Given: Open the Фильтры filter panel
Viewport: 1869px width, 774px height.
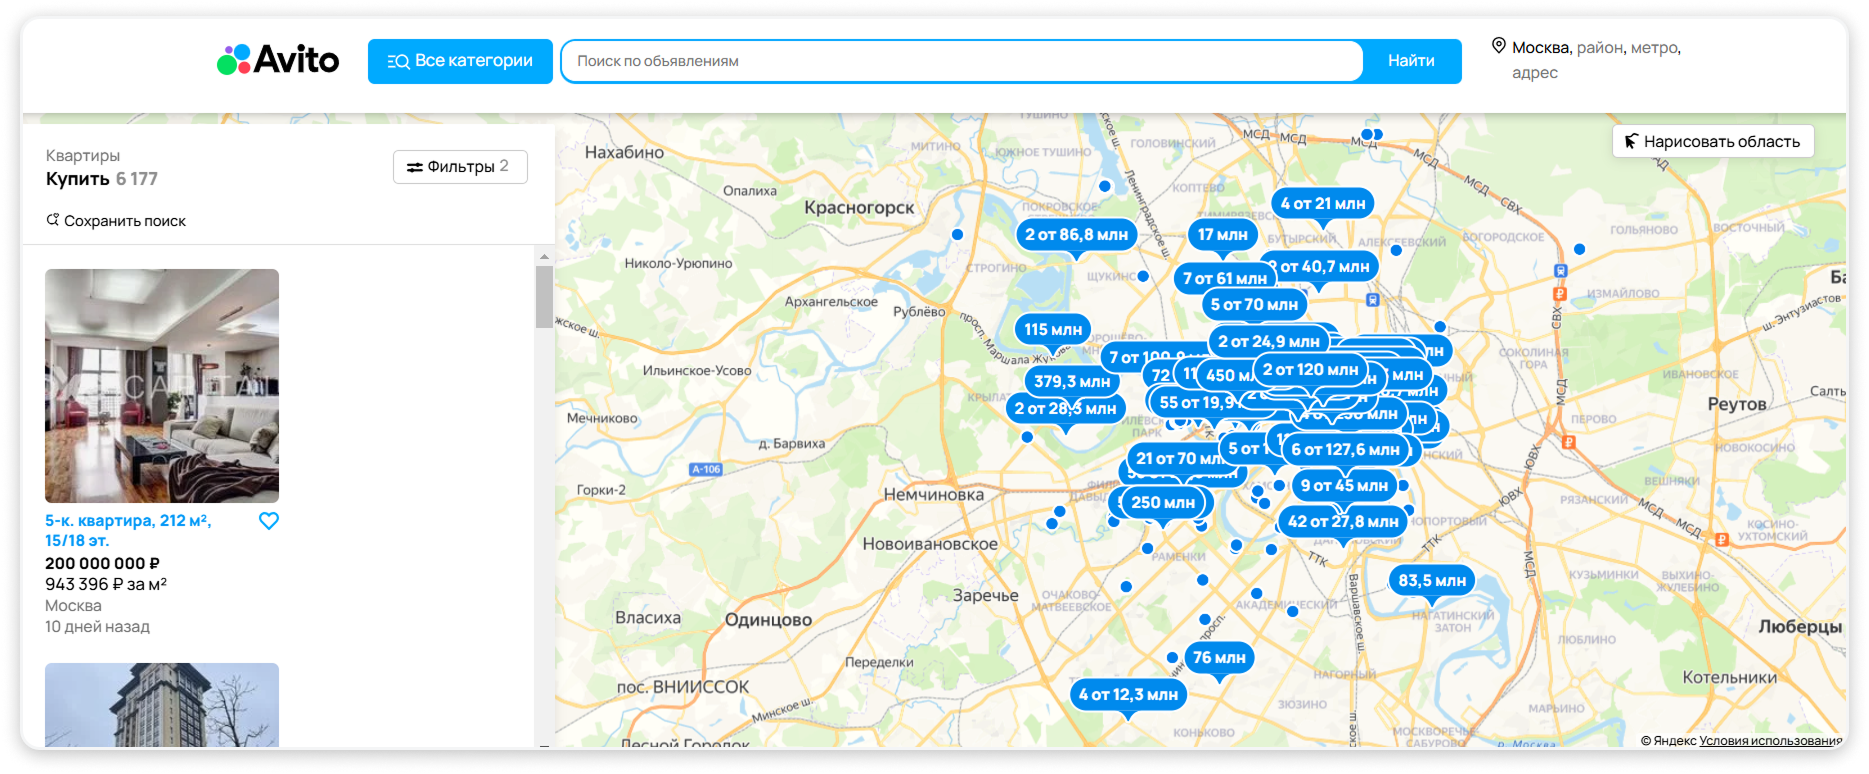Looking at the screenshot, I should coord(460,167).
